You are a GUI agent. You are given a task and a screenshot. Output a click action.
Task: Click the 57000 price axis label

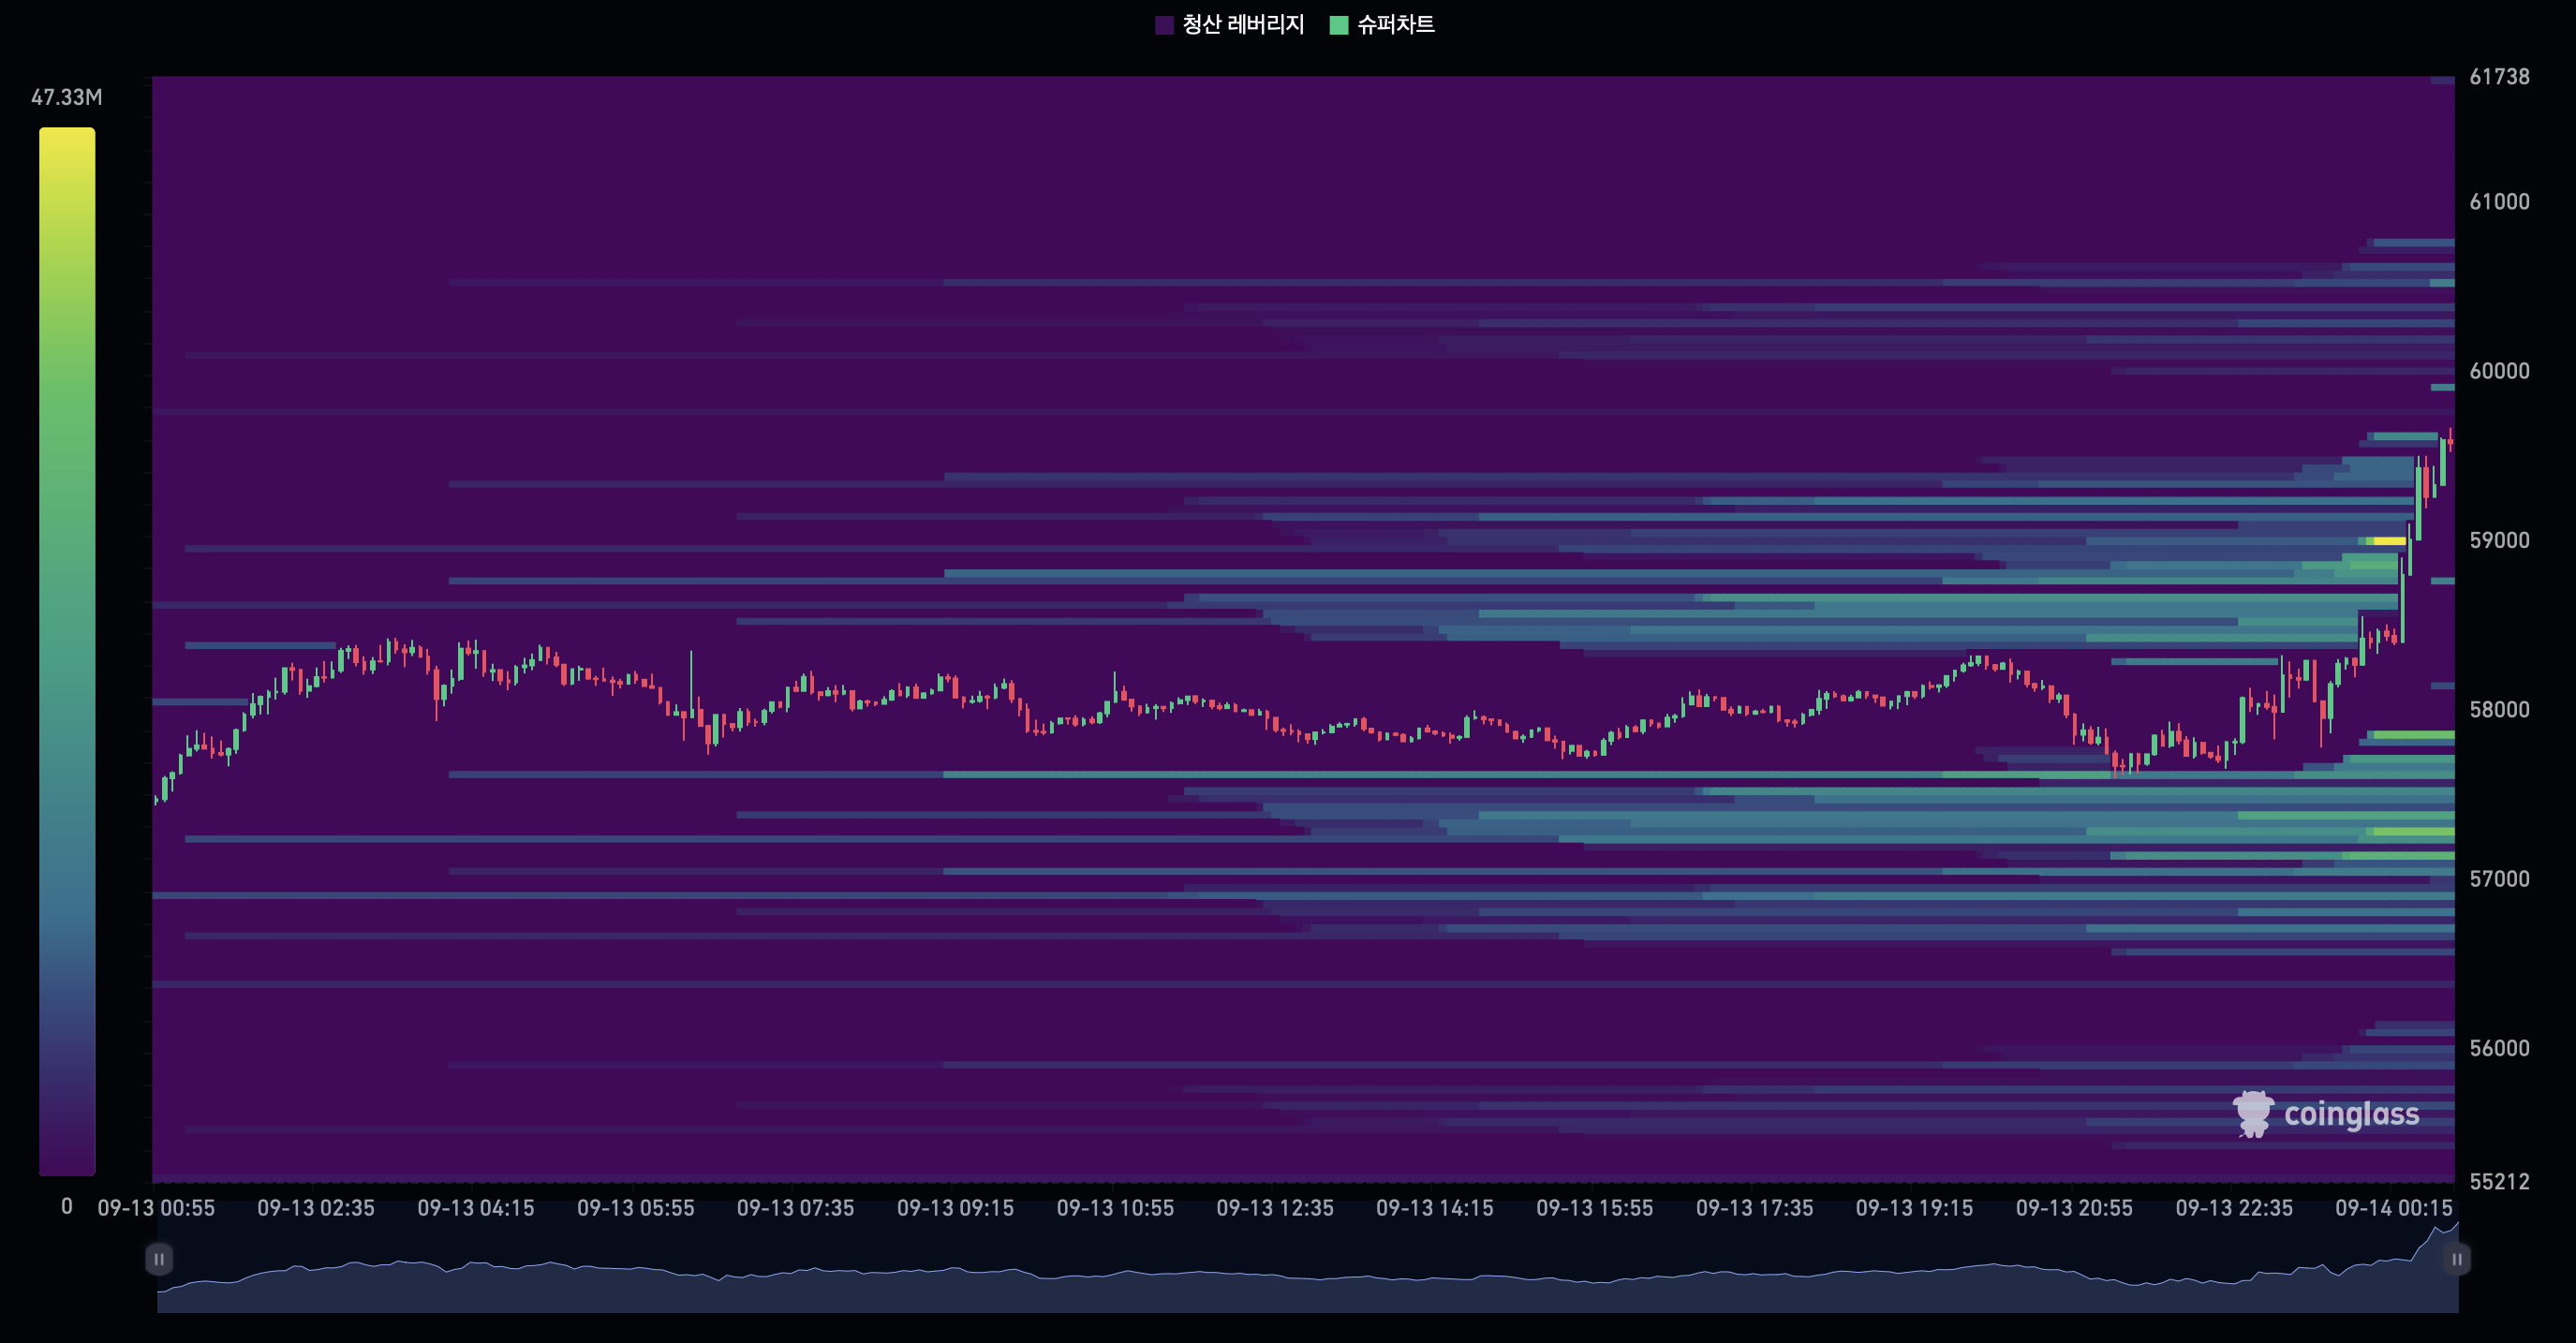point(2499,879)
